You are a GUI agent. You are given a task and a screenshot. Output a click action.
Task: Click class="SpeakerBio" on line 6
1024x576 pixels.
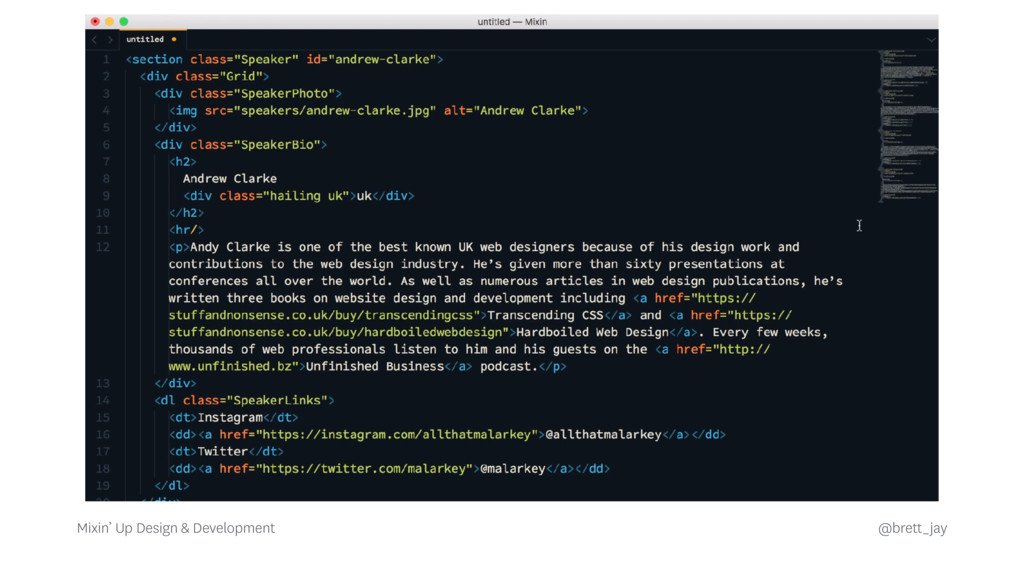[x=255, y=144]
